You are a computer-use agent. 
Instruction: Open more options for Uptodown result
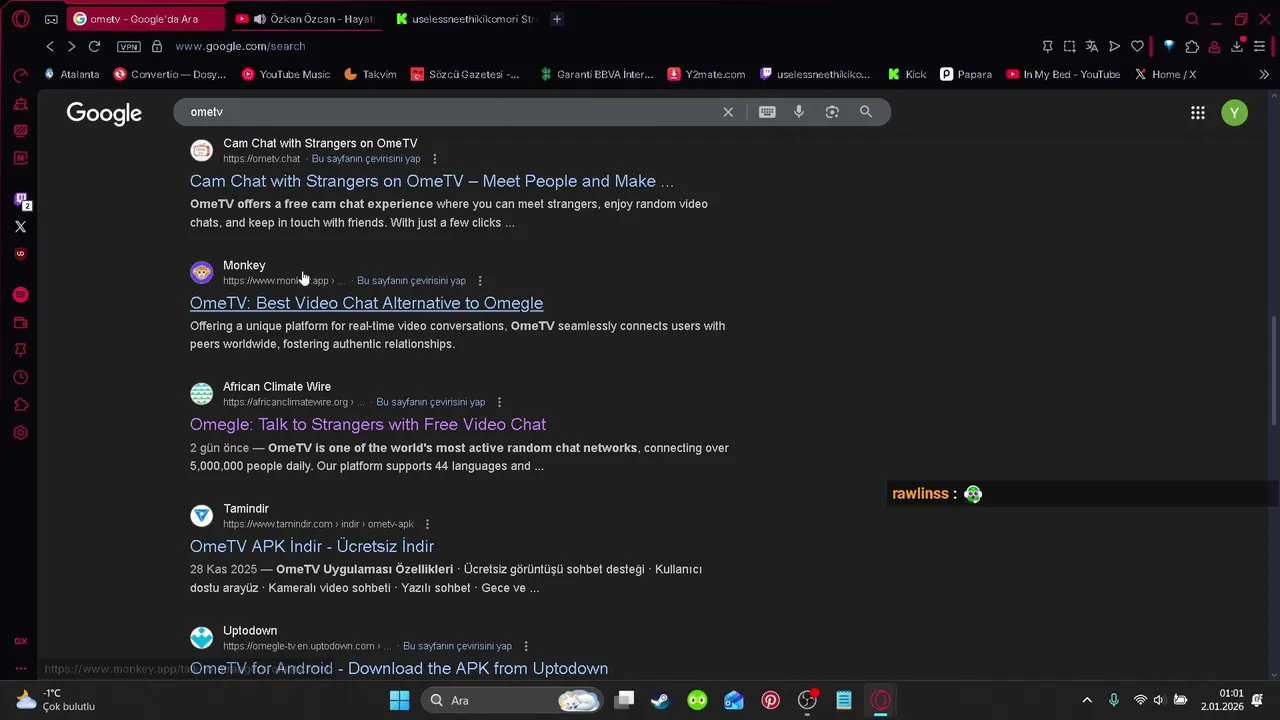coord(526,646)
